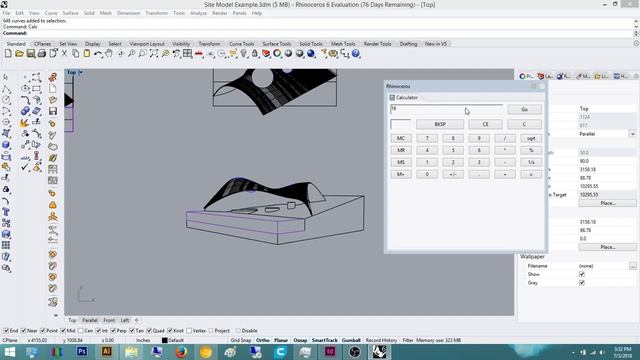Click the Explode icon in left sidebar
The width and height of the screenshot is (640, 360).
click(x=25, y=123)
